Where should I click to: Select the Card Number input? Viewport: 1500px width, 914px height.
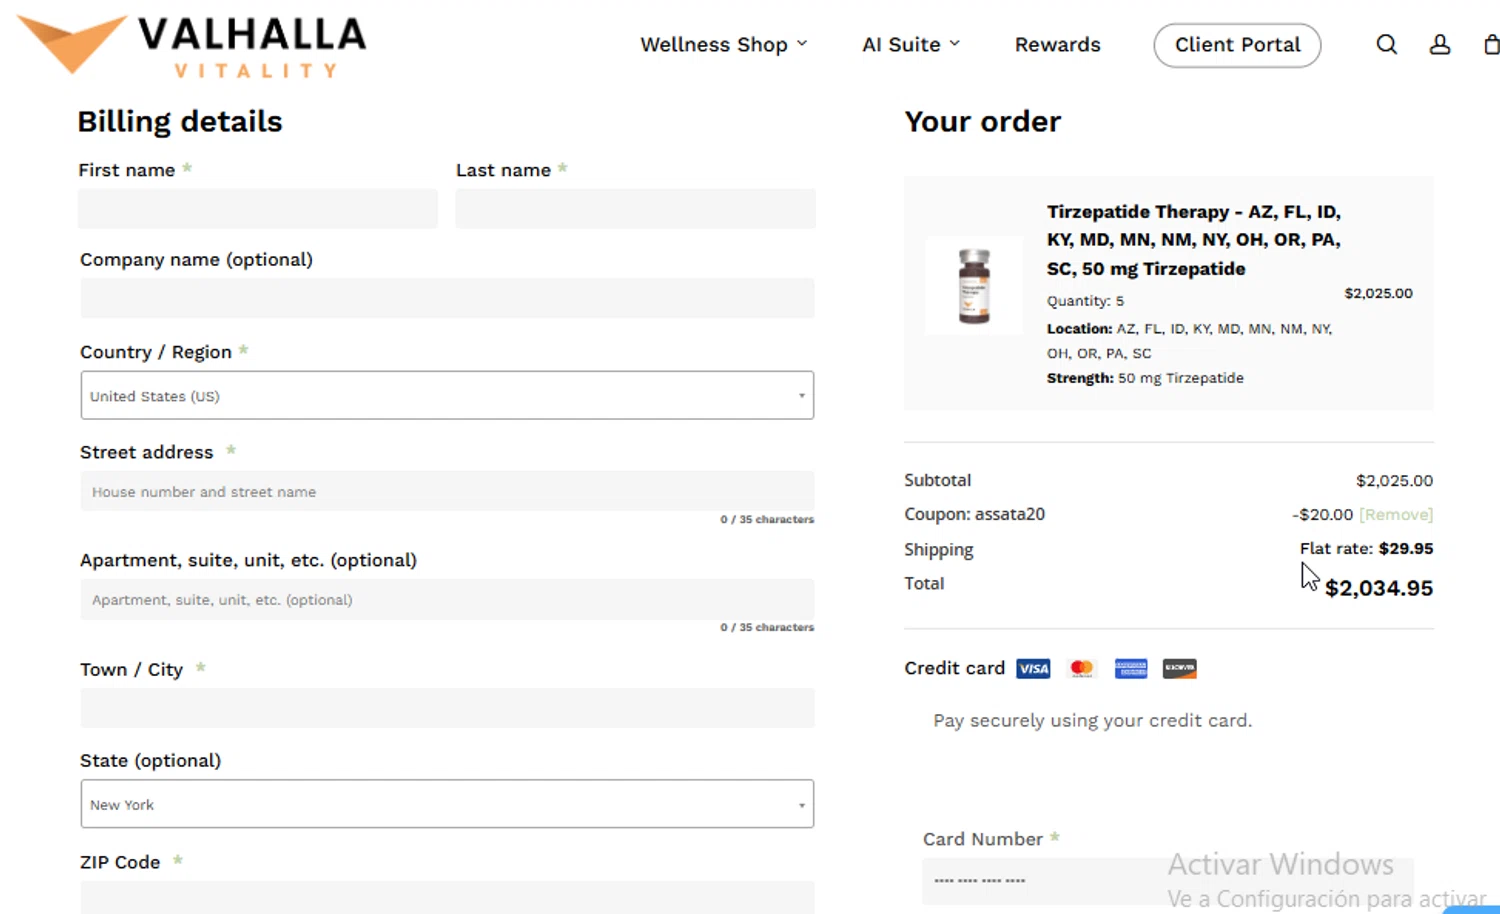click(x=1040, y=881)
